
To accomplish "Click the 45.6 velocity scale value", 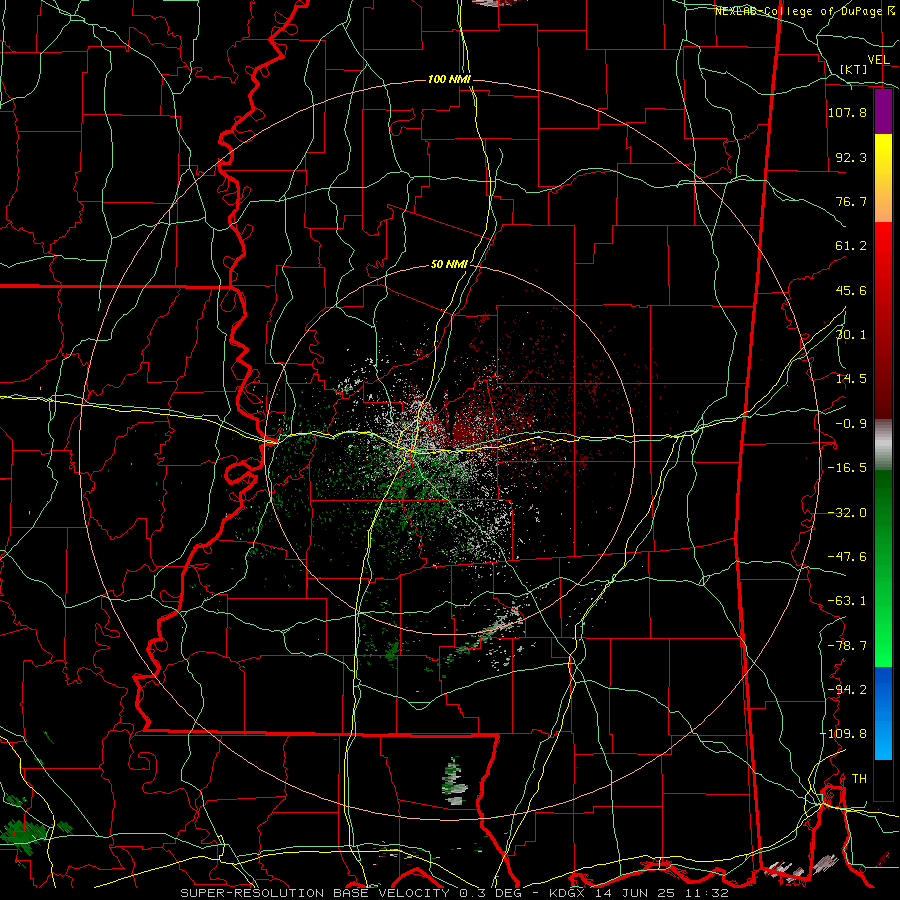I will pos(851,290).
